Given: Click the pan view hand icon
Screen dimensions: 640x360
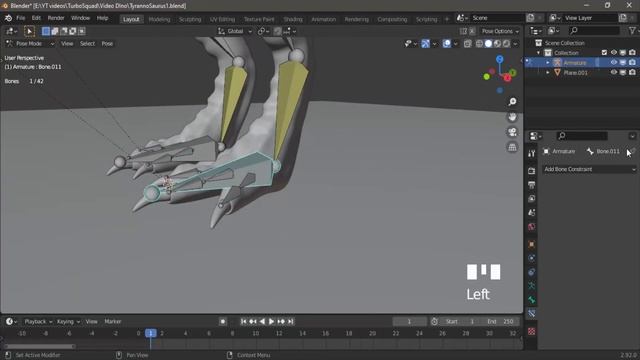Looking at the screenshot, I should point(512,117).
